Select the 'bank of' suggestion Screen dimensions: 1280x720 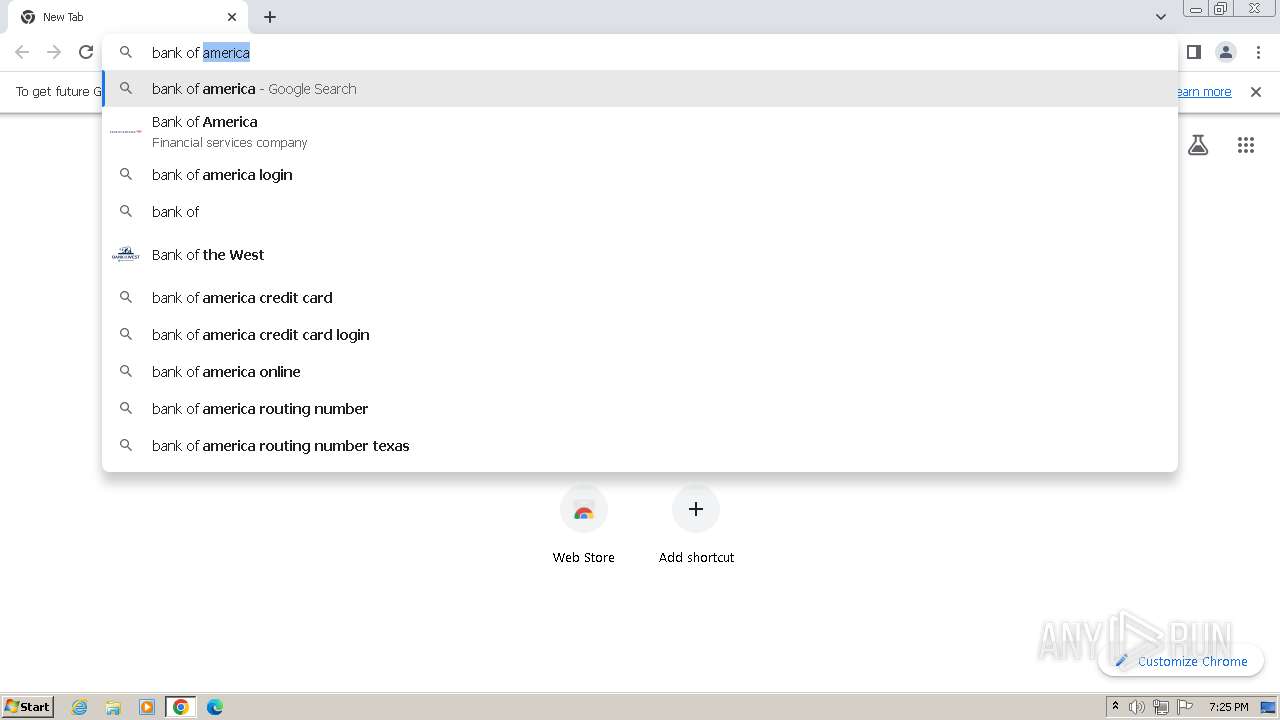click(640, 212)
